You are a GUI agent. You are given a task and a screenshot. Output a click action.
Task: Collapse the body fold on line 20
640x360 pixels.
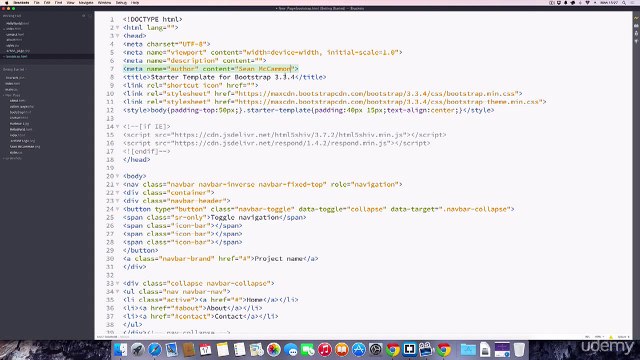click(118, 176)
